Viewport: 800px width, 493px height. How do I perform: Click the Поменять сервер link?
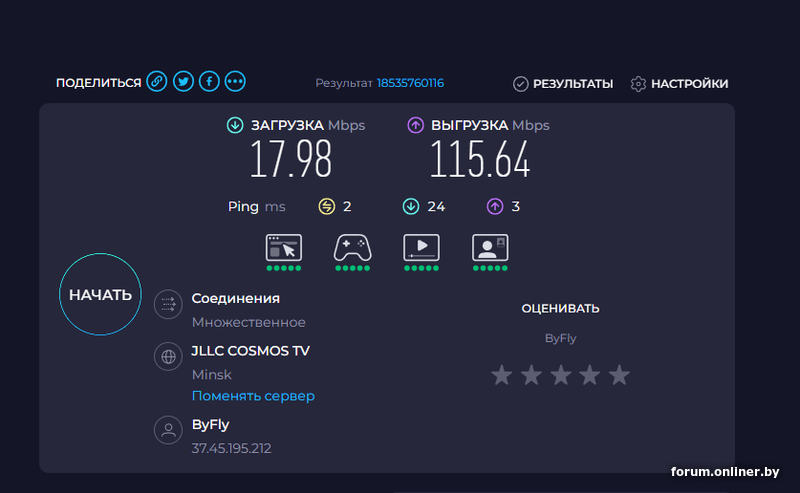click(x=253, y=396)
